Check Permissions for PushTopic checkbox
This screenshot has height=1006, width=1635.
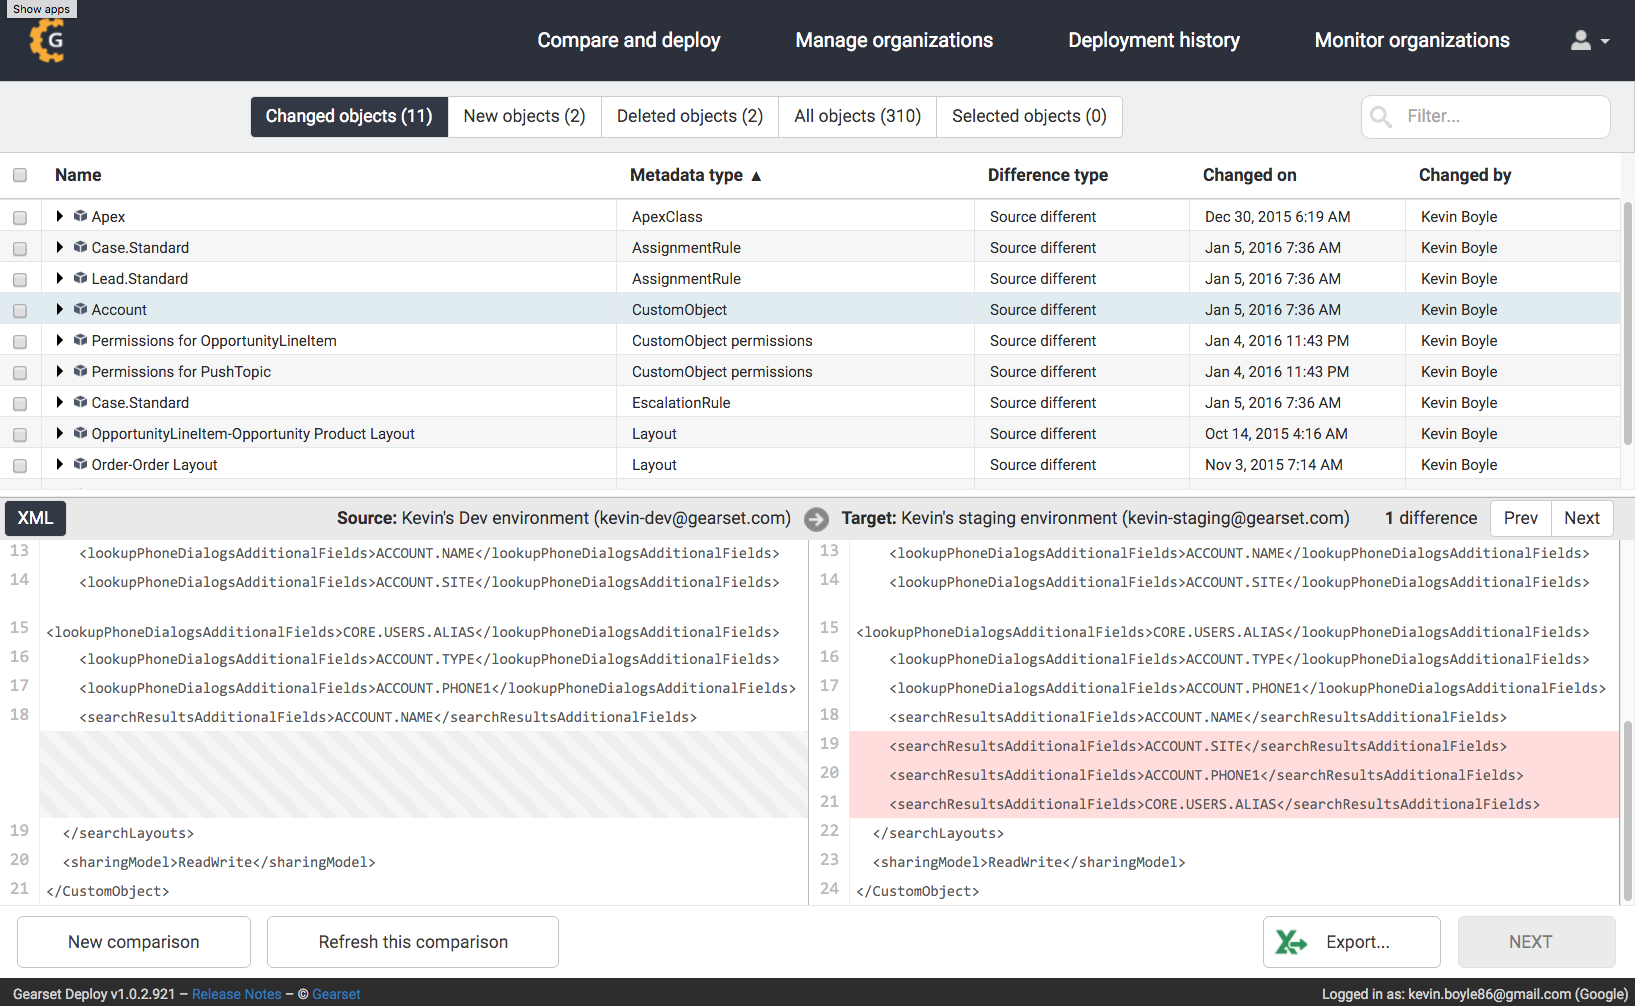[20, 372]
